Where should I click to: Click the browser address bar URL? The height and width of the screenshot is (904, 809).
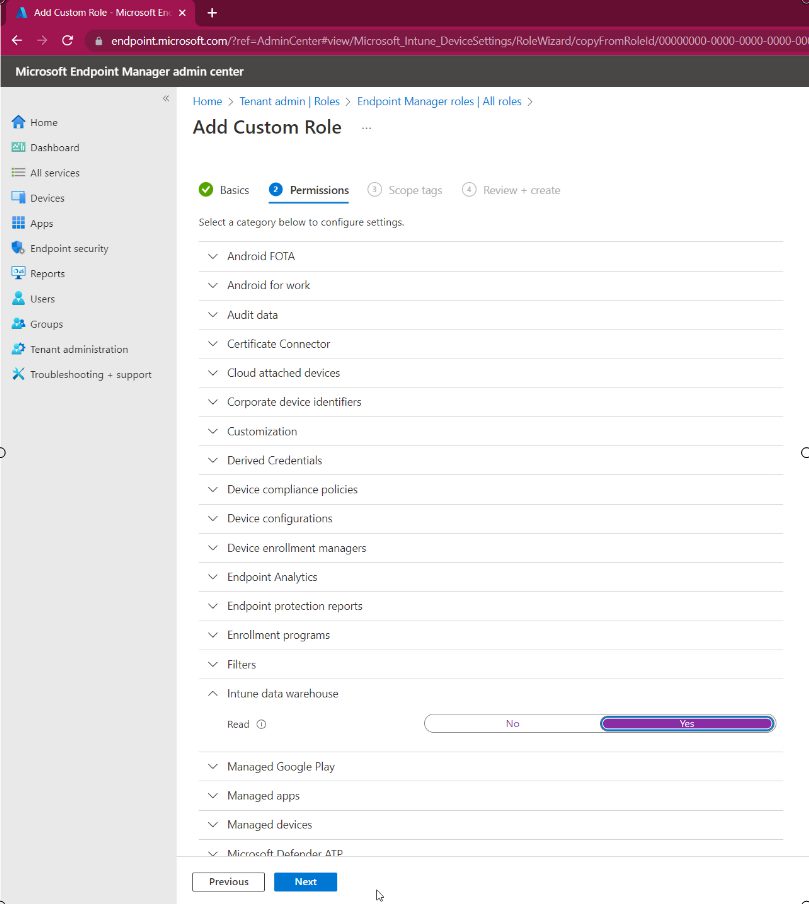[458, 41]
